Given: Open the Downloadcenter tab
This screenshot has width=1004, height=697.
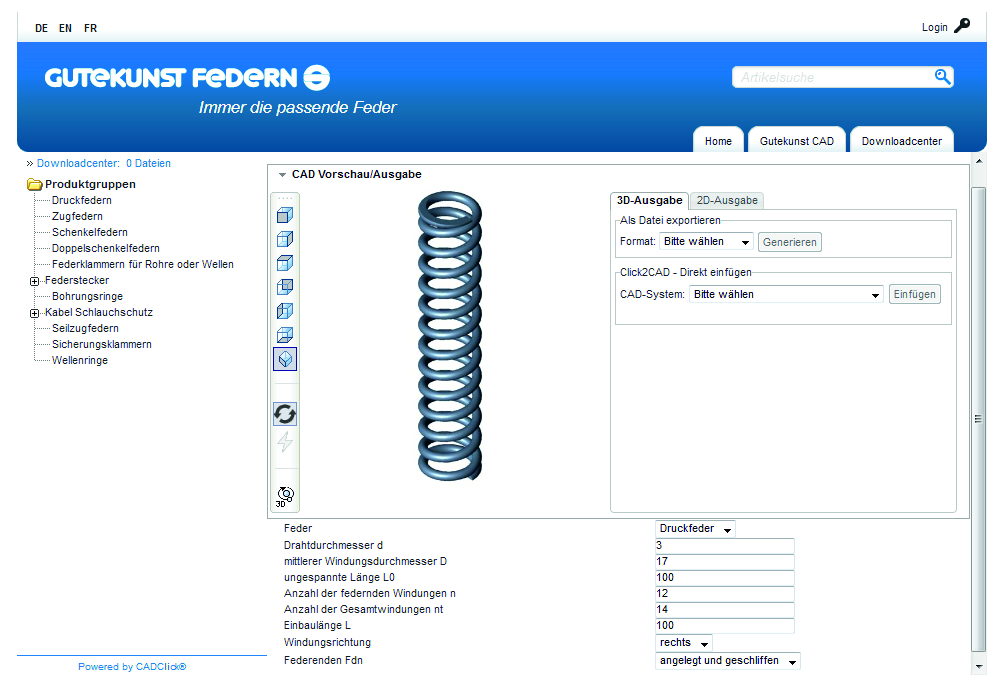Looking at the screenshot, I should click(x=901, y=141).
